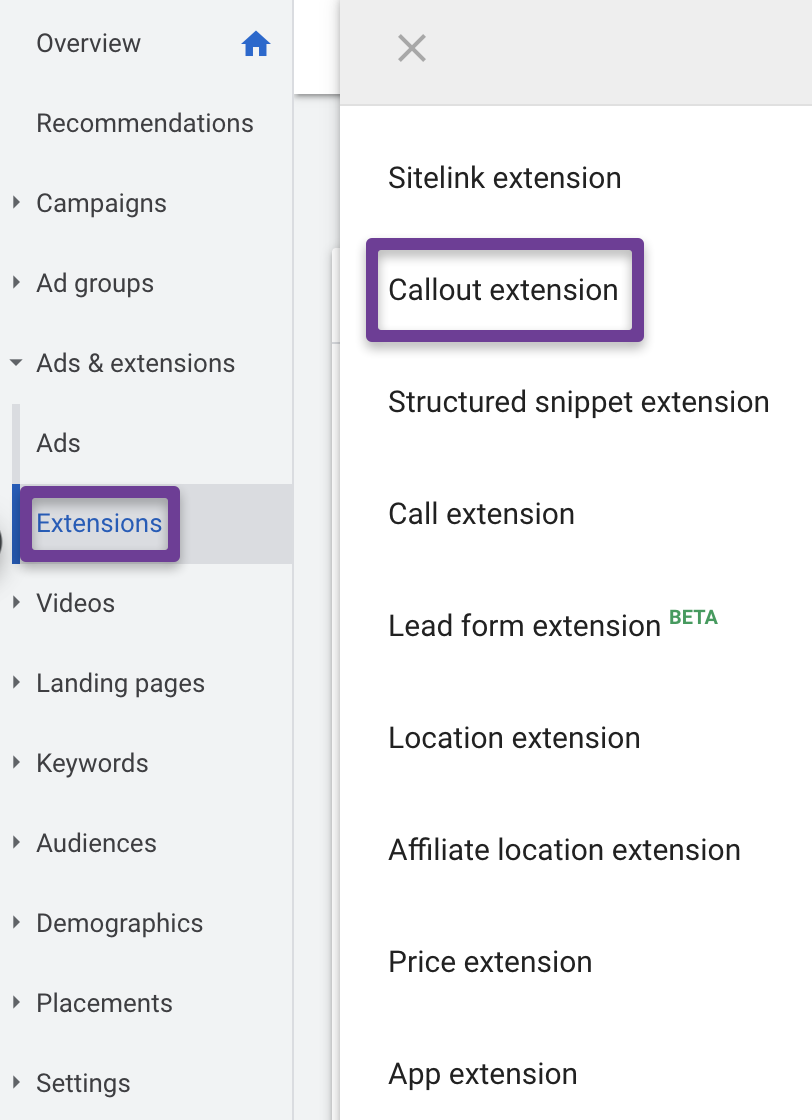
Task: Expand the Videos section arrow
Action: pyautogui.click(x=16, y=603)
